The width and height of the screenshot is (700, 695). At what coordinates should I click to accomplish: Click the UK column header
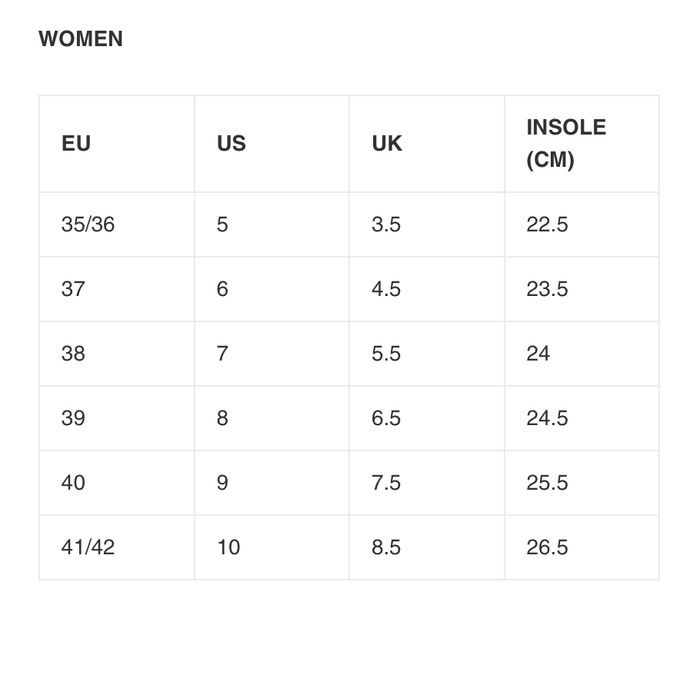pos(387,143)
